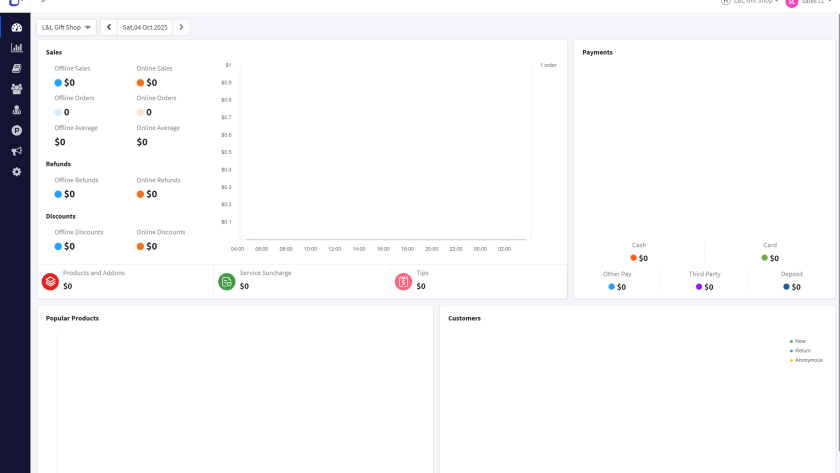Expand the L&L Gift Shop store dropdown
This screenshot has height=473, width=840.
[x=67, y=27]
